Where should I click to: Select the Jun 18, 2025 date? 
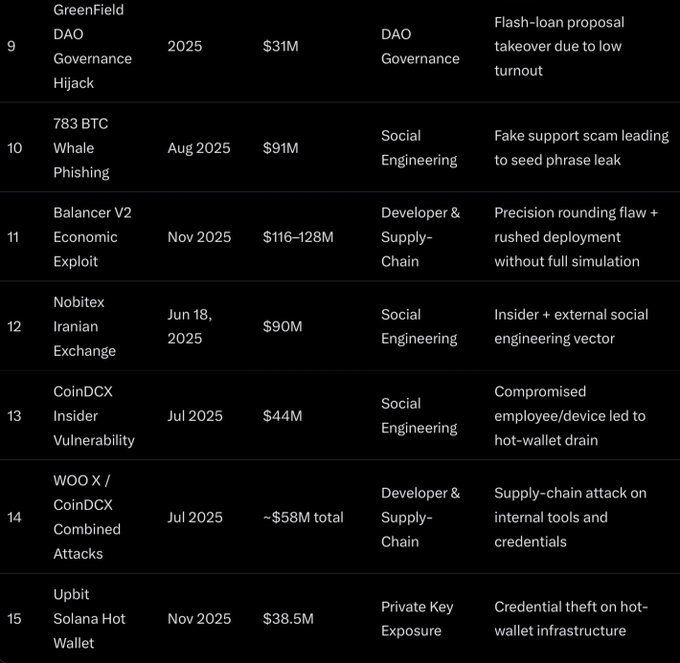(x=190, y=327)
